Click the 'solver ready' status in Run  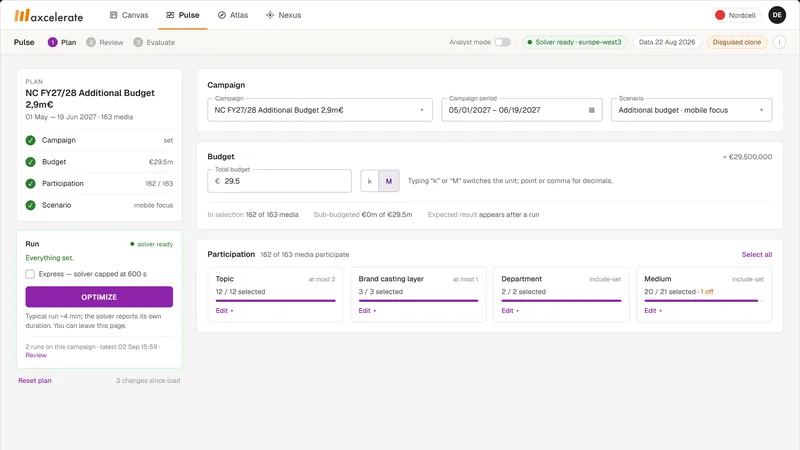pyautogui.click(x=152, y=244)
